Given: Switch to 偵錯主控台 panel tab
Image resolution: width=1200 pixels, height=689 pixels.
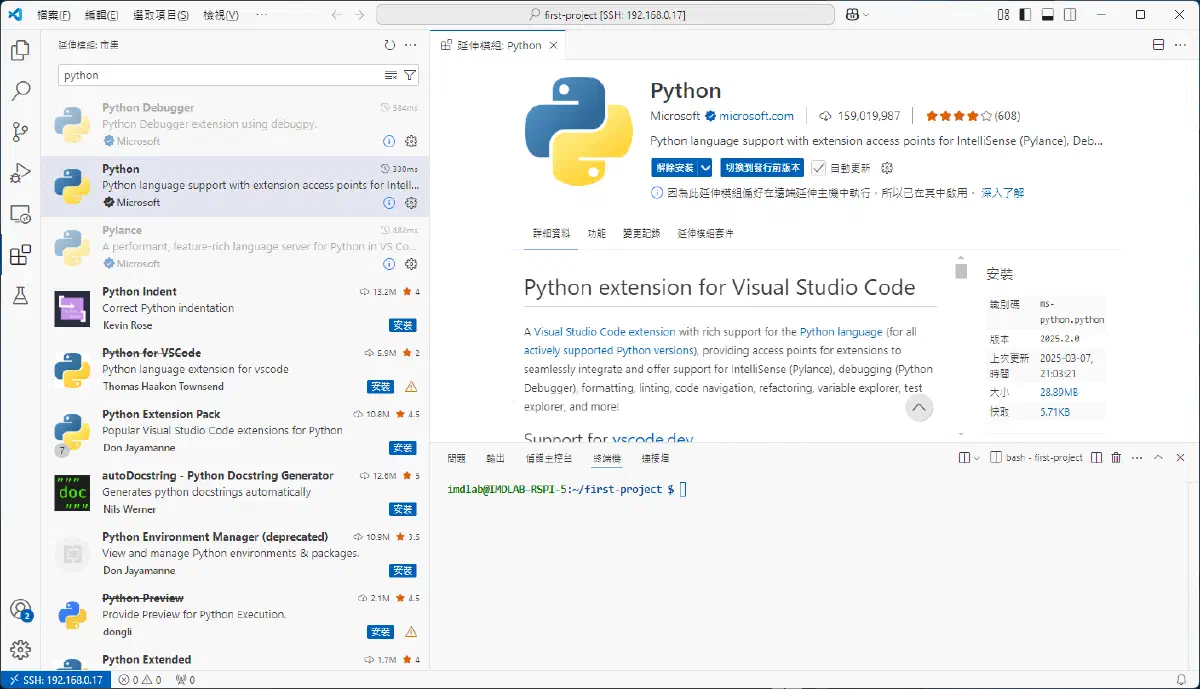Looking at the screenshot, I should (x=549, y=457).
